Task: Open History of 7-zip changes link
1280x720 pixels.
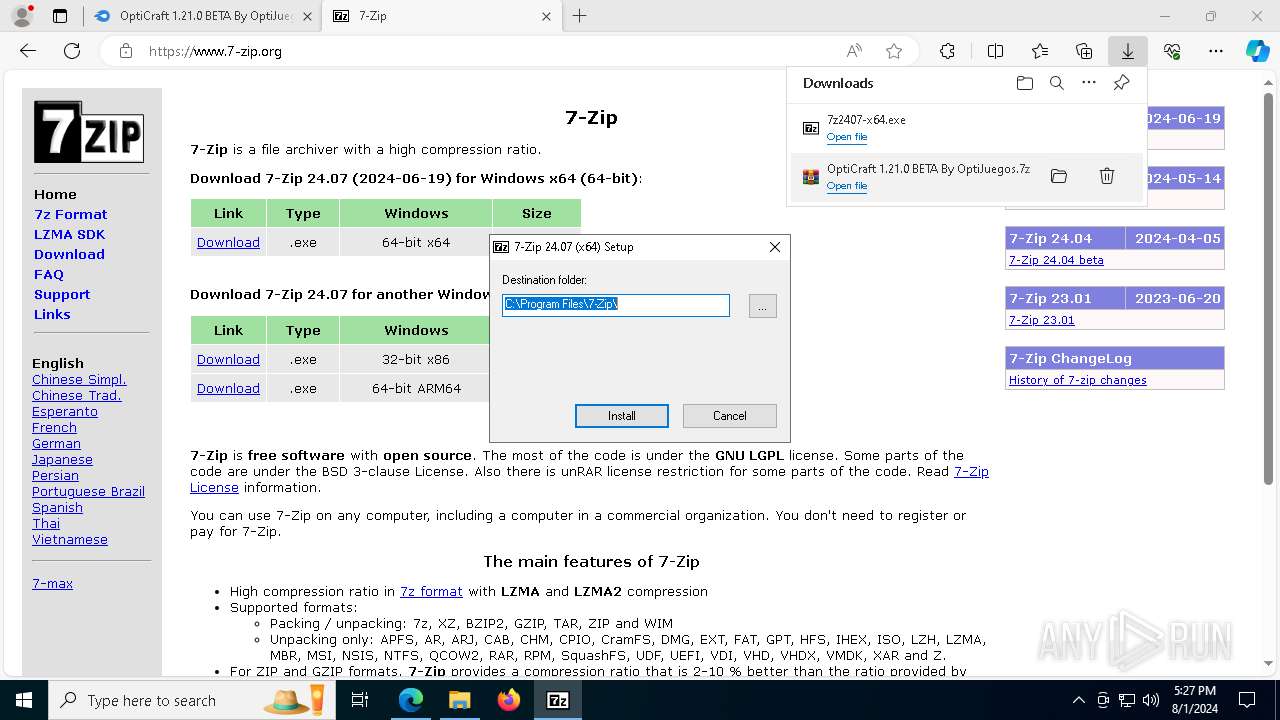Action: click(1077, 380)
